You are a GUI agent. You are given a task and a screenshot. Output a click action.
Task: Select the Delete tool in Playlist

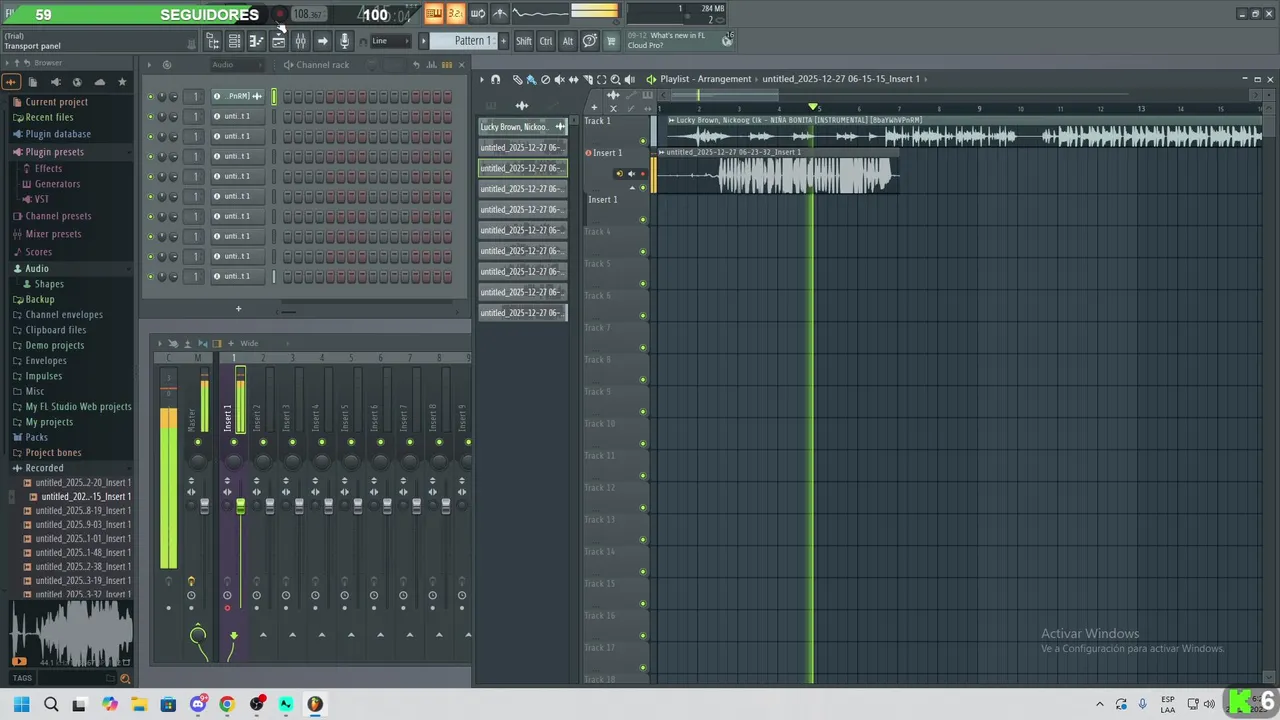[545, 79]
